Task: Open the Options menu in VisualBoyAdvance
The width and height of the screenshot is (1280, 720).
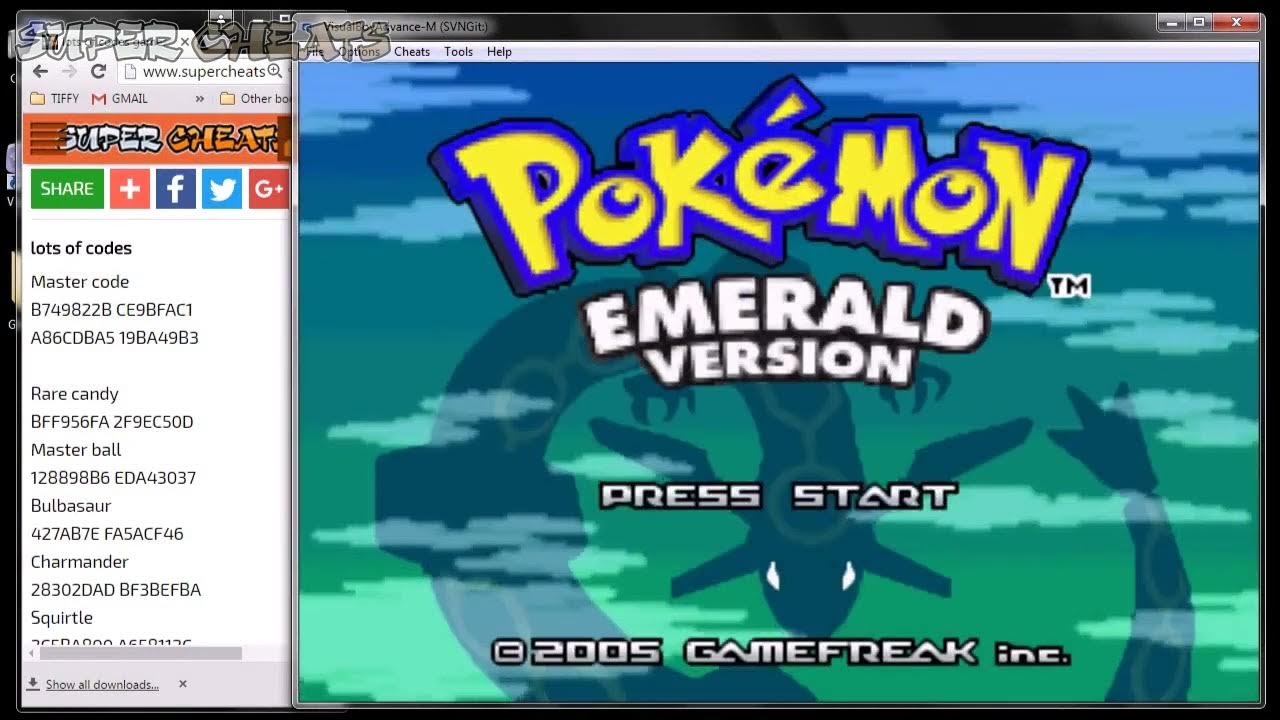Action: [358, 52]
